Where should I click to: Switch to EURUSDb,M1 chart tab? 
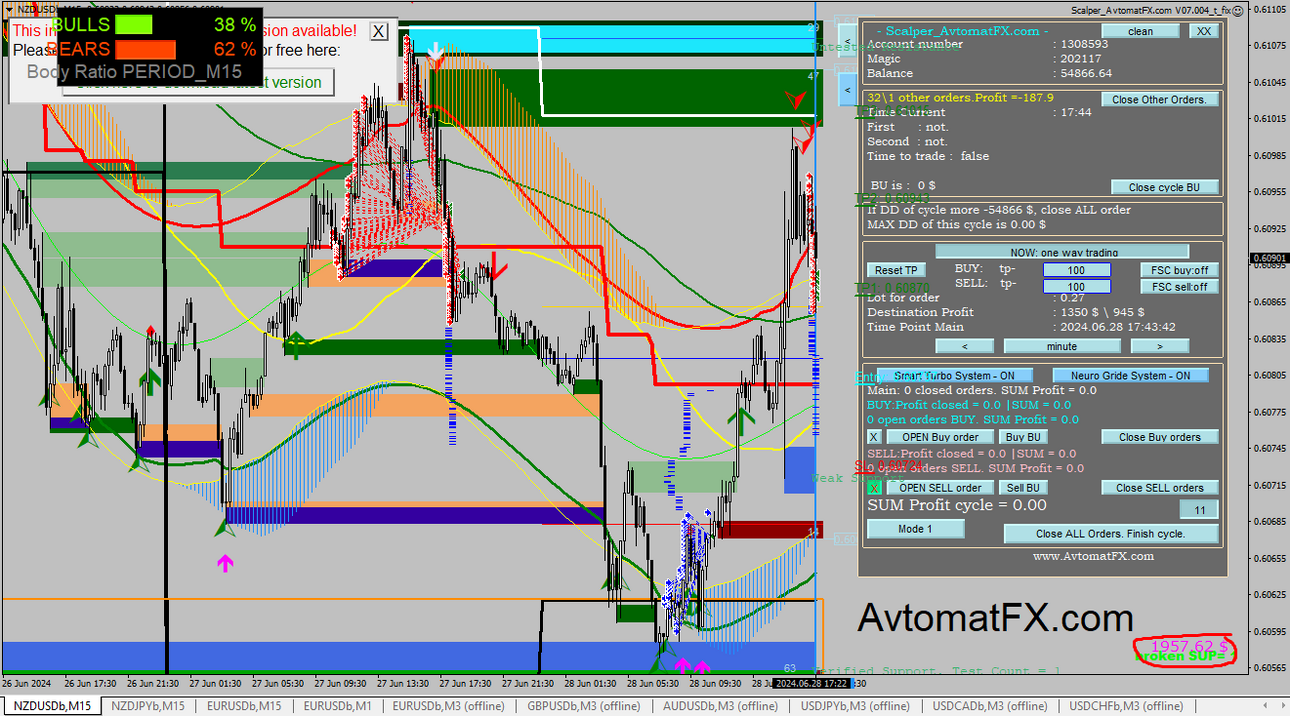pos(337,706)
